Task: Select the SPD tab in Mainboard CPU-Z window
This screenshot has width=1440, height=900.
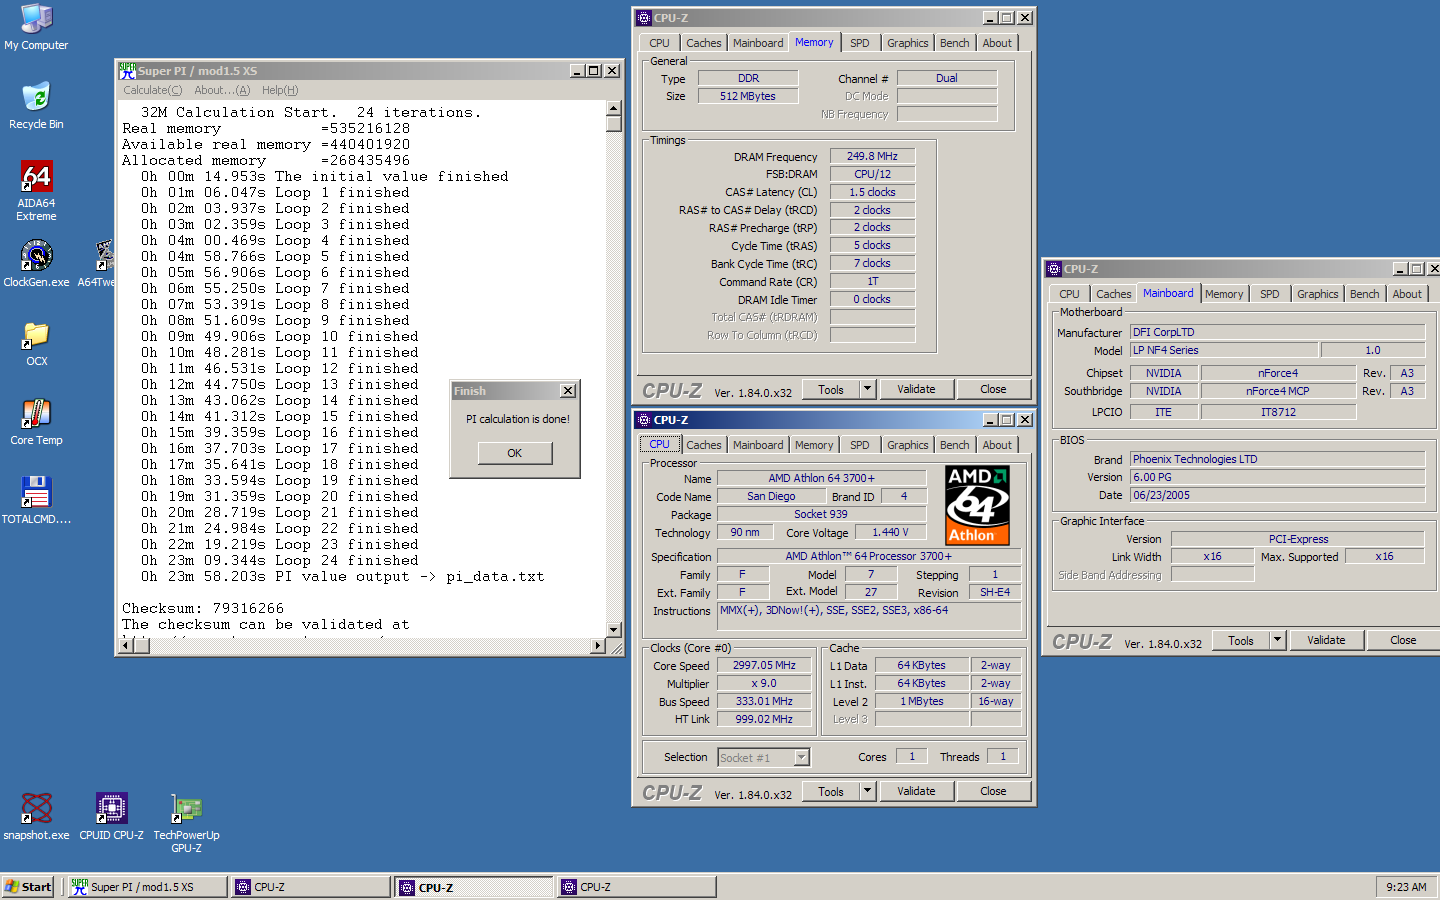Action: (x=1269, y=294)
